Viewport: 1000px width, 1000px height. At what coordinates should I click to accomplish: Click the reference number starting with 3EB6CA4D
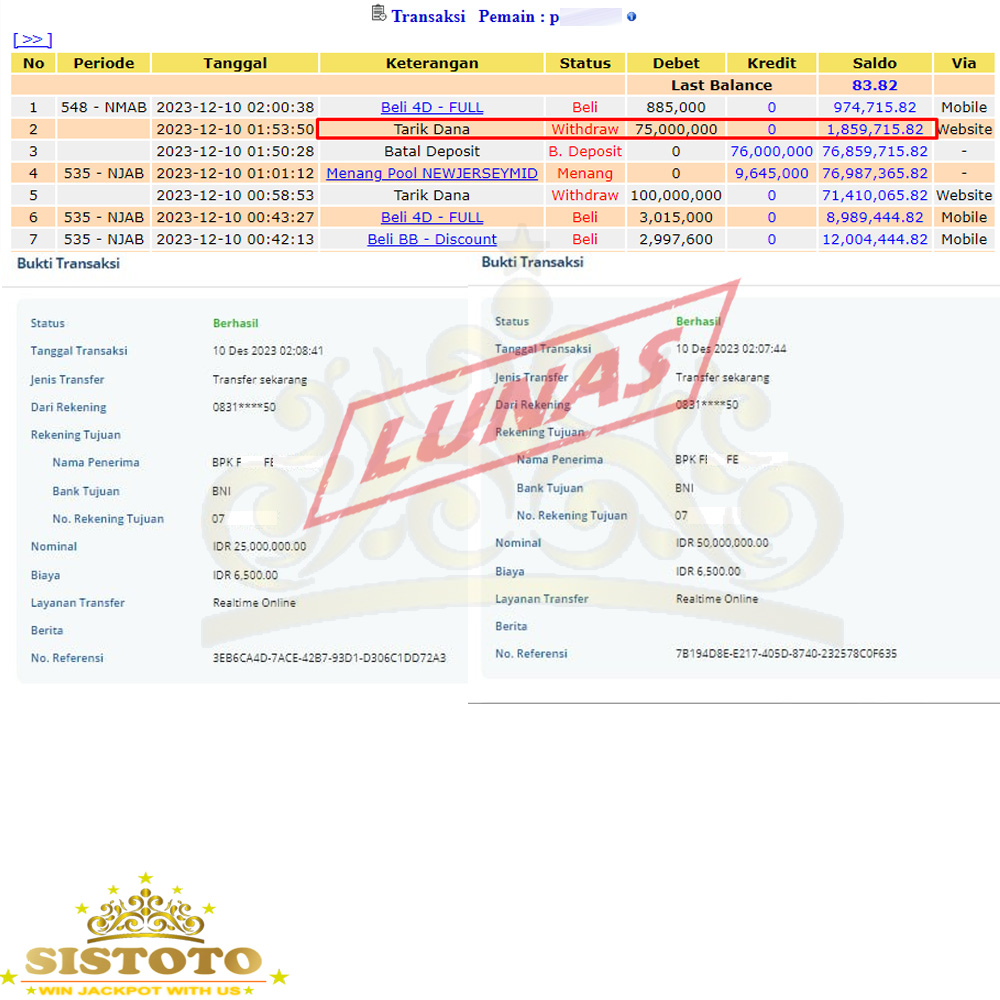pyautogui.click(x=329, y=658)
